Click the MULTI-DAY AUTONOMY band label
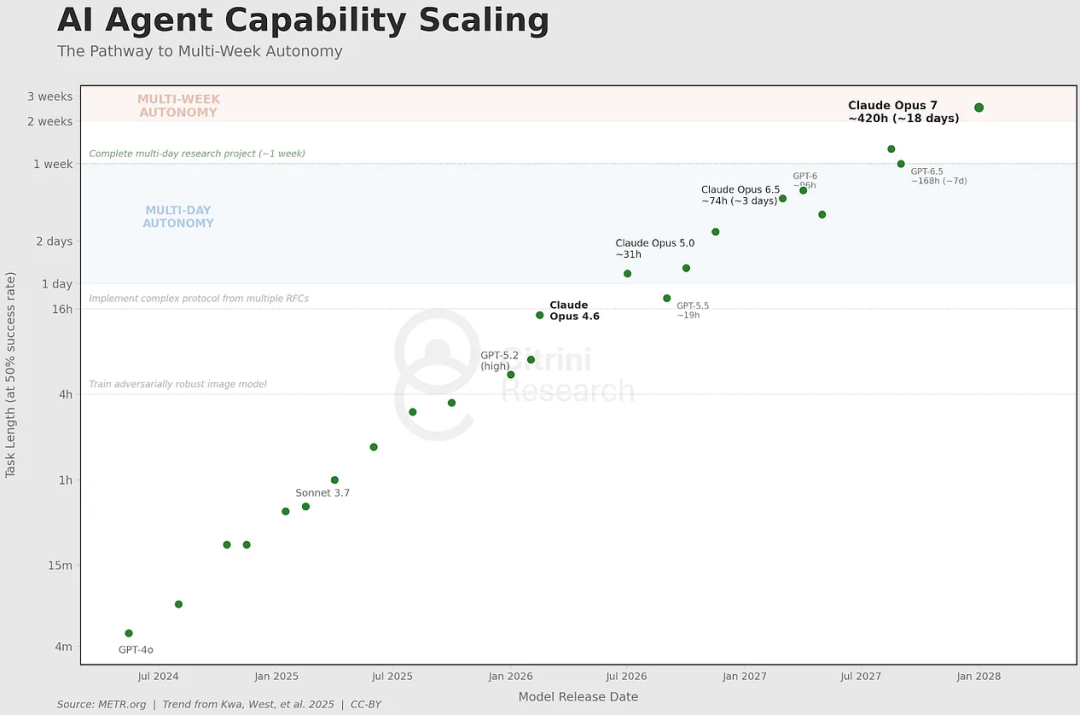 coord(178,217)
